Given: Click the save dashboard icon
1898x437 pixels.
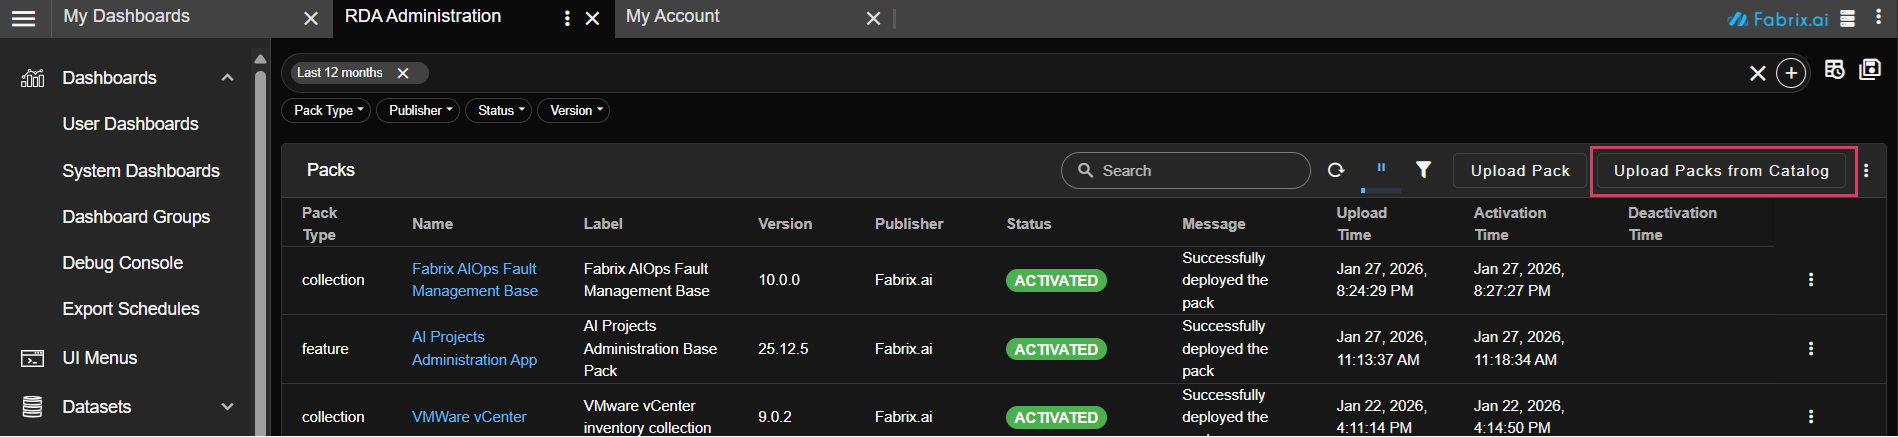Looking at the screenshot, I should click(x=1869, y=70).
